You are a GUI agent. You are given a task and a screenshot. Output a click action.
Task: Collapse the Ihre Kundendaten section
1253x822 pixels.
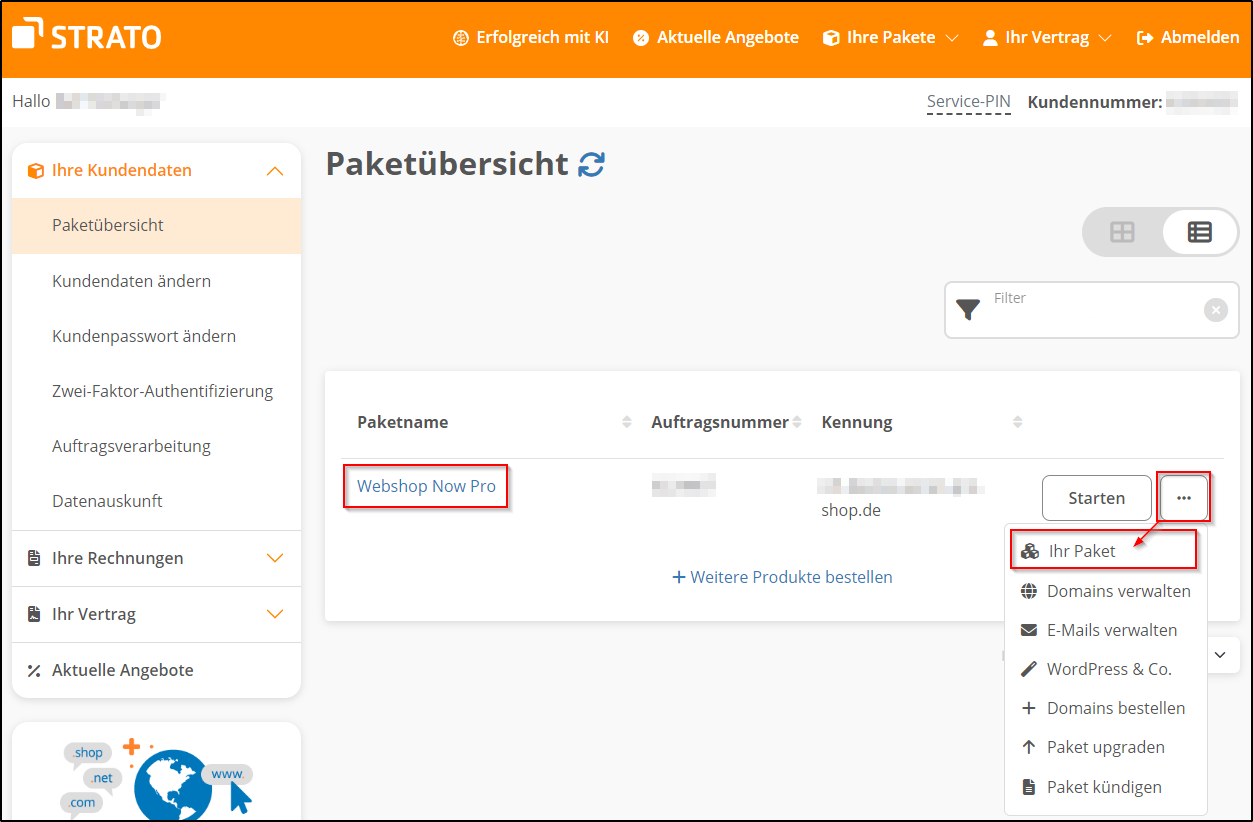pyautogui.click(x=275, y=170)
